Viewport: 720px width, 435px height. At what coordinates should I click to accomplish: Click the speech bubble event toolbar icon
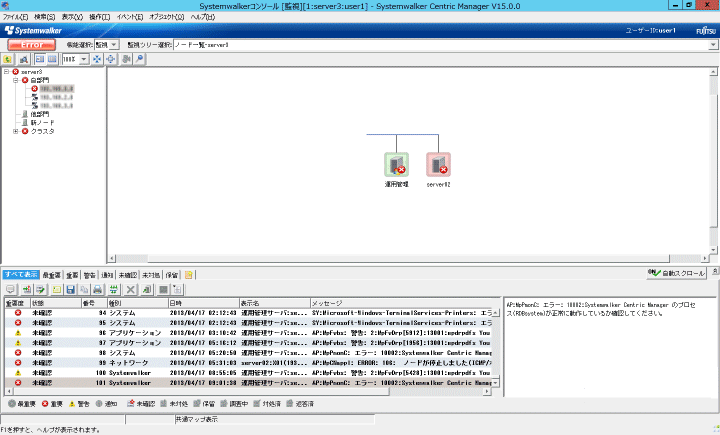coord(11,289)
